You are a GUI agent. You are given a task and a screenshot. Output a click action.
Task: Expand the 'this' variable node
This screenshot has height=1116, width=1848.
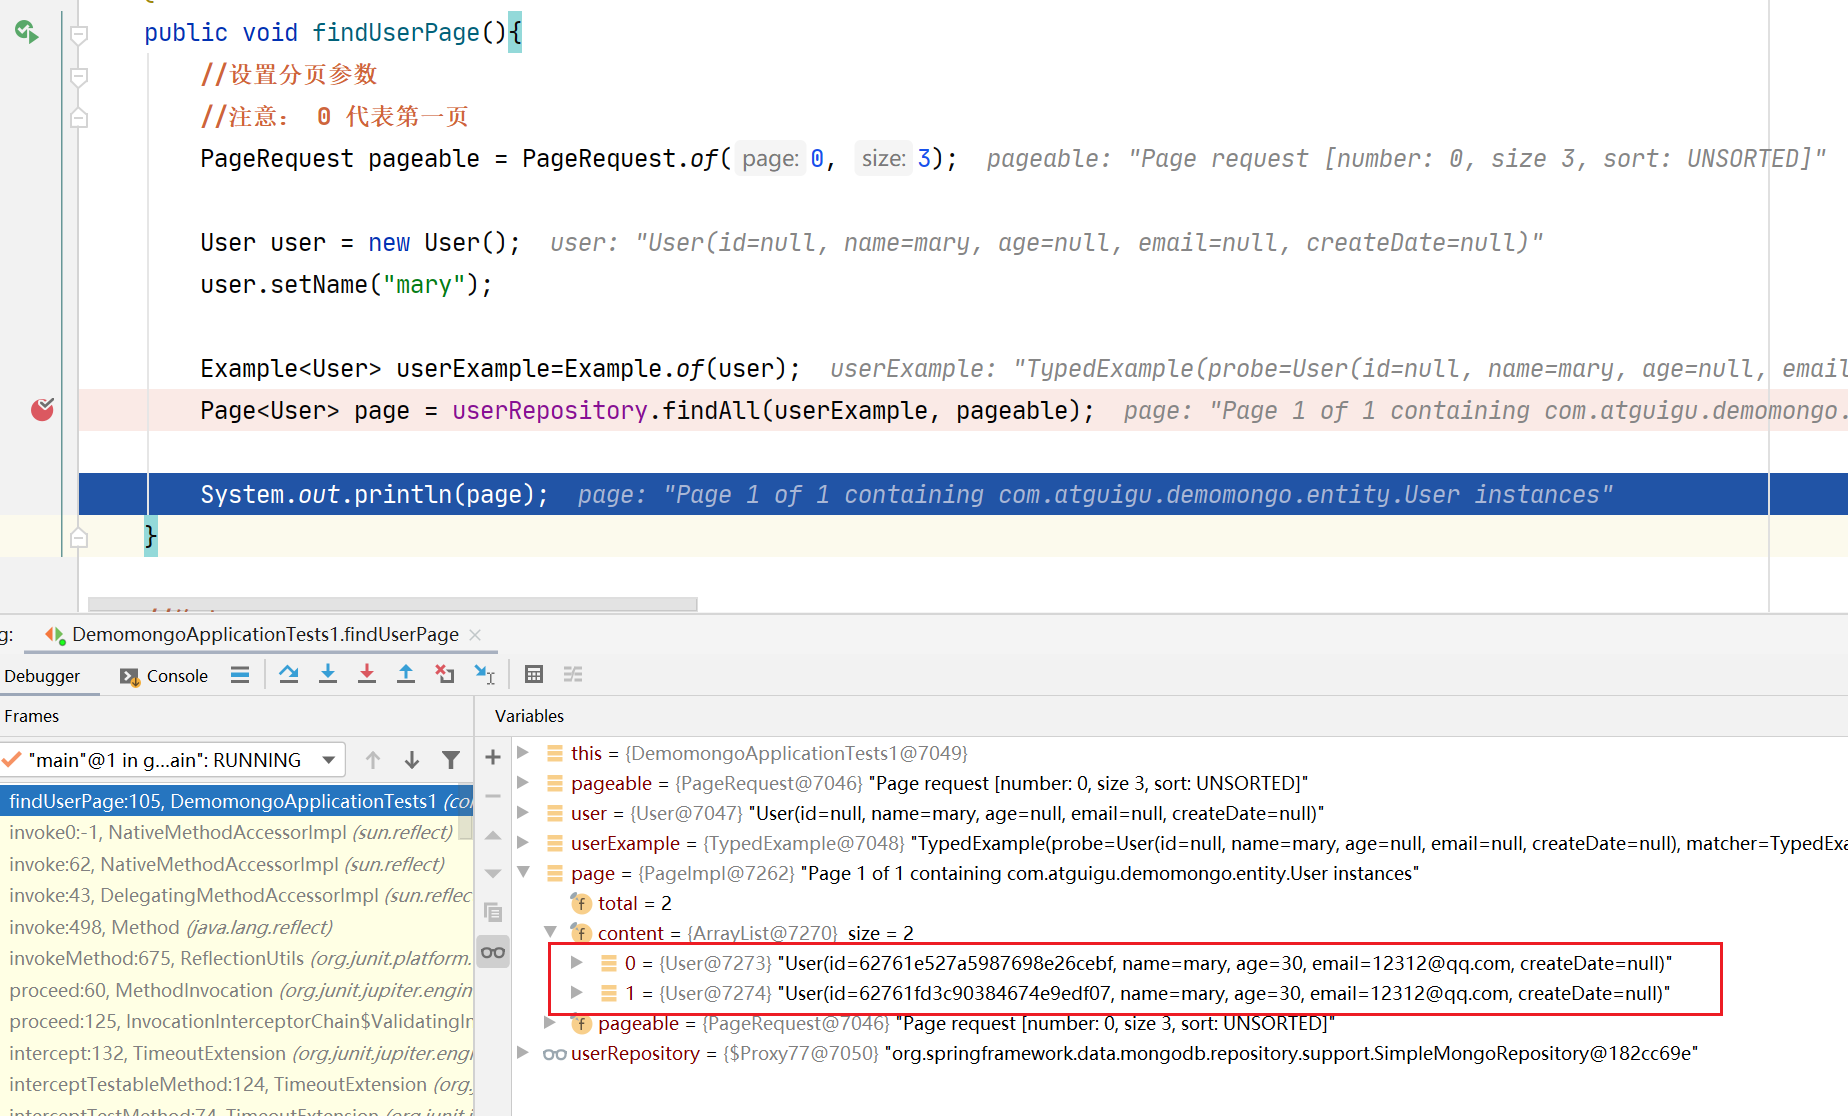pyautogui.click(x=523, y=752)
